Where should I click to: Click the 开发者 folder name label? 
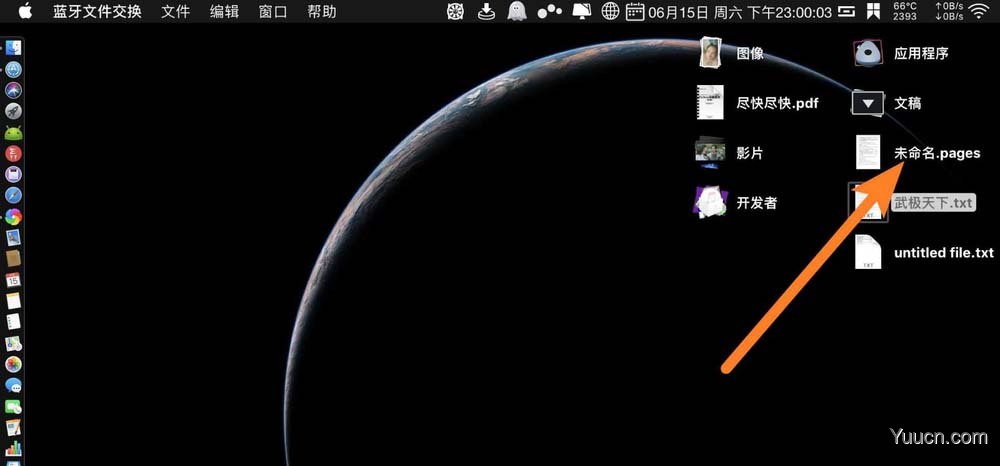point(757,203)
